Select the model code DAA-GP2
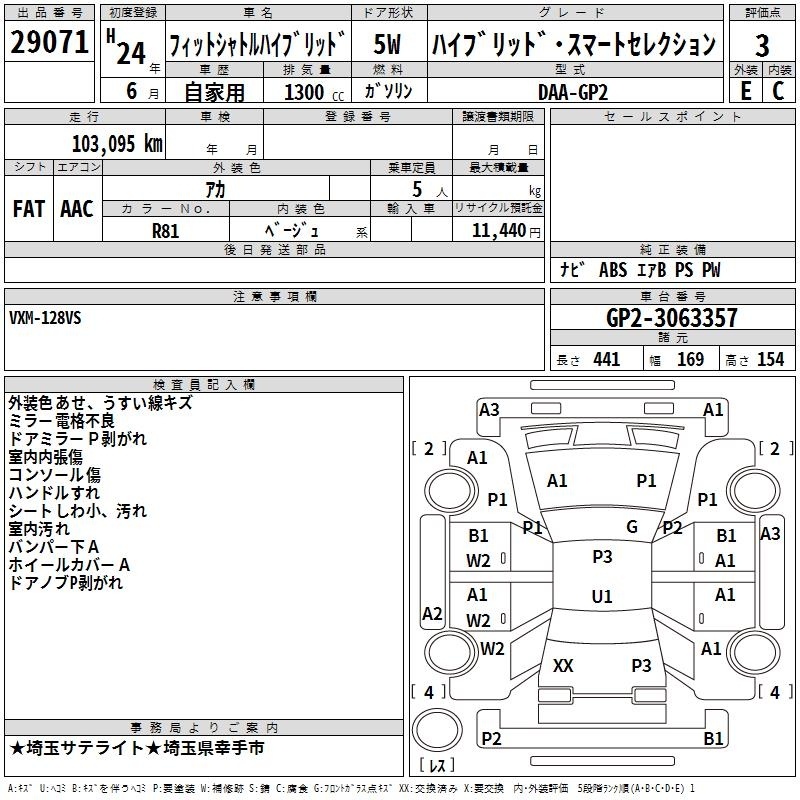800x800 pixels. pos(571,91)
